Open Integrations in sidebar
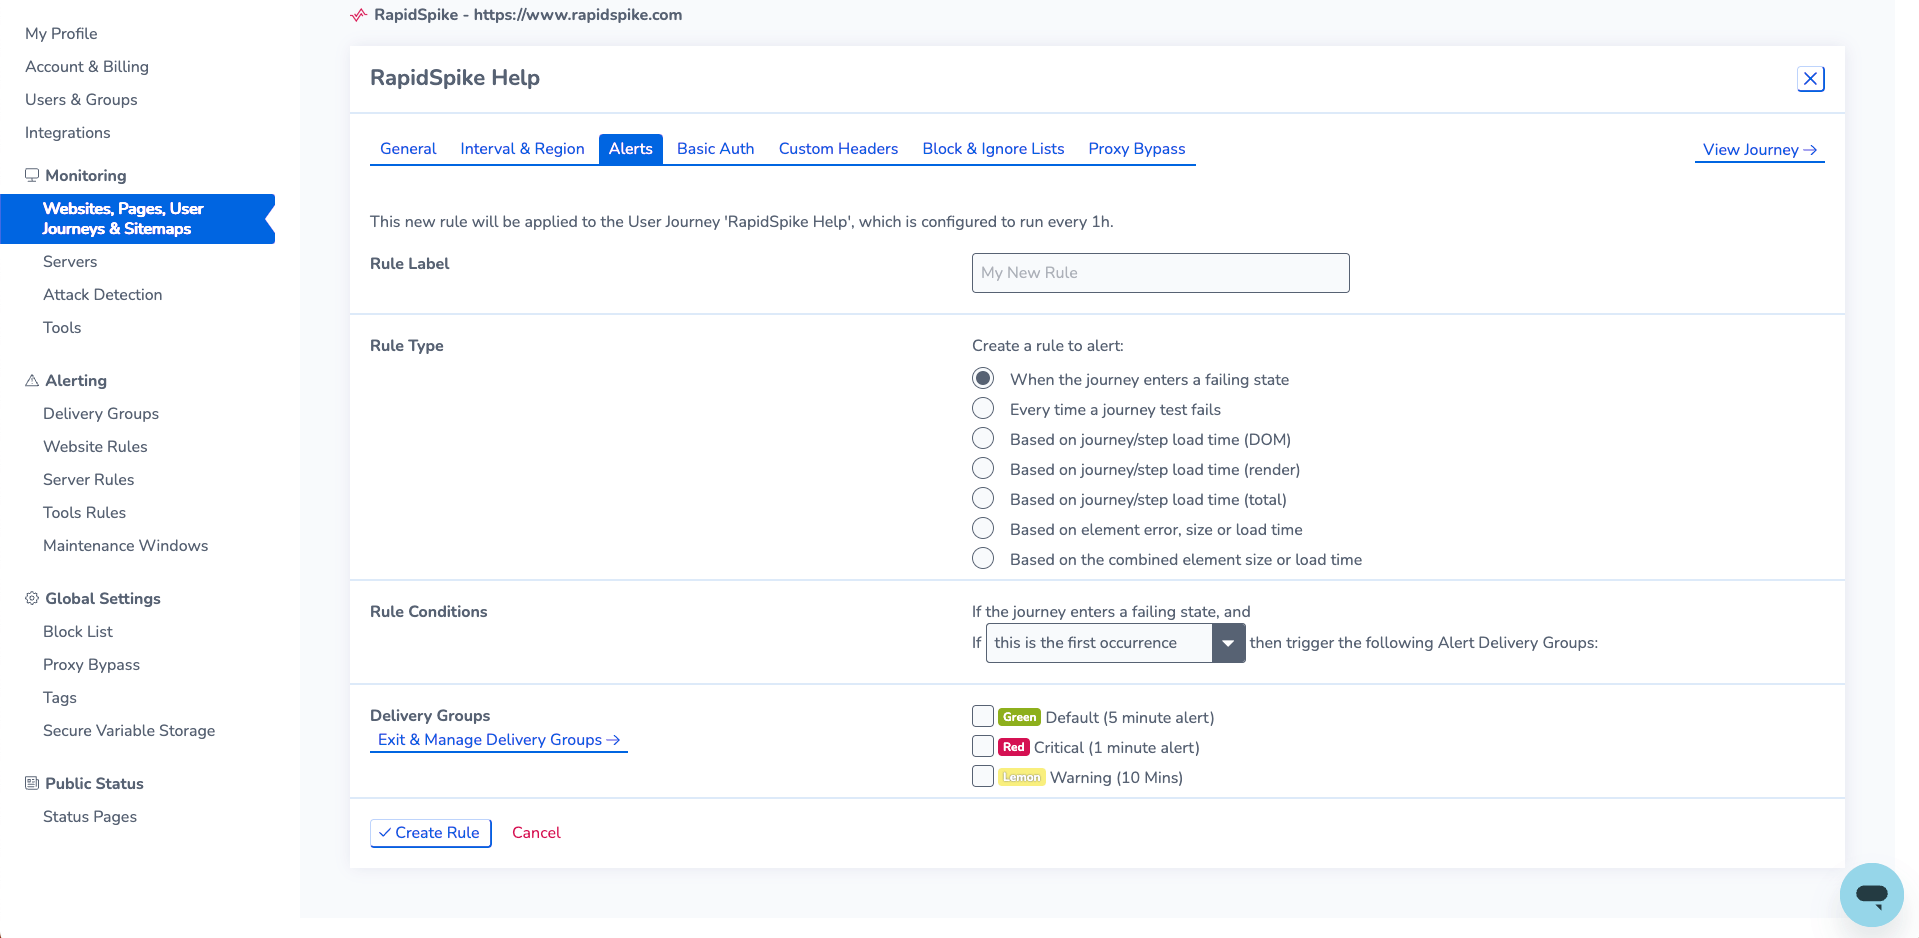Image resolution: width=1919 pixels, height=938 pixels. (68, 133)
